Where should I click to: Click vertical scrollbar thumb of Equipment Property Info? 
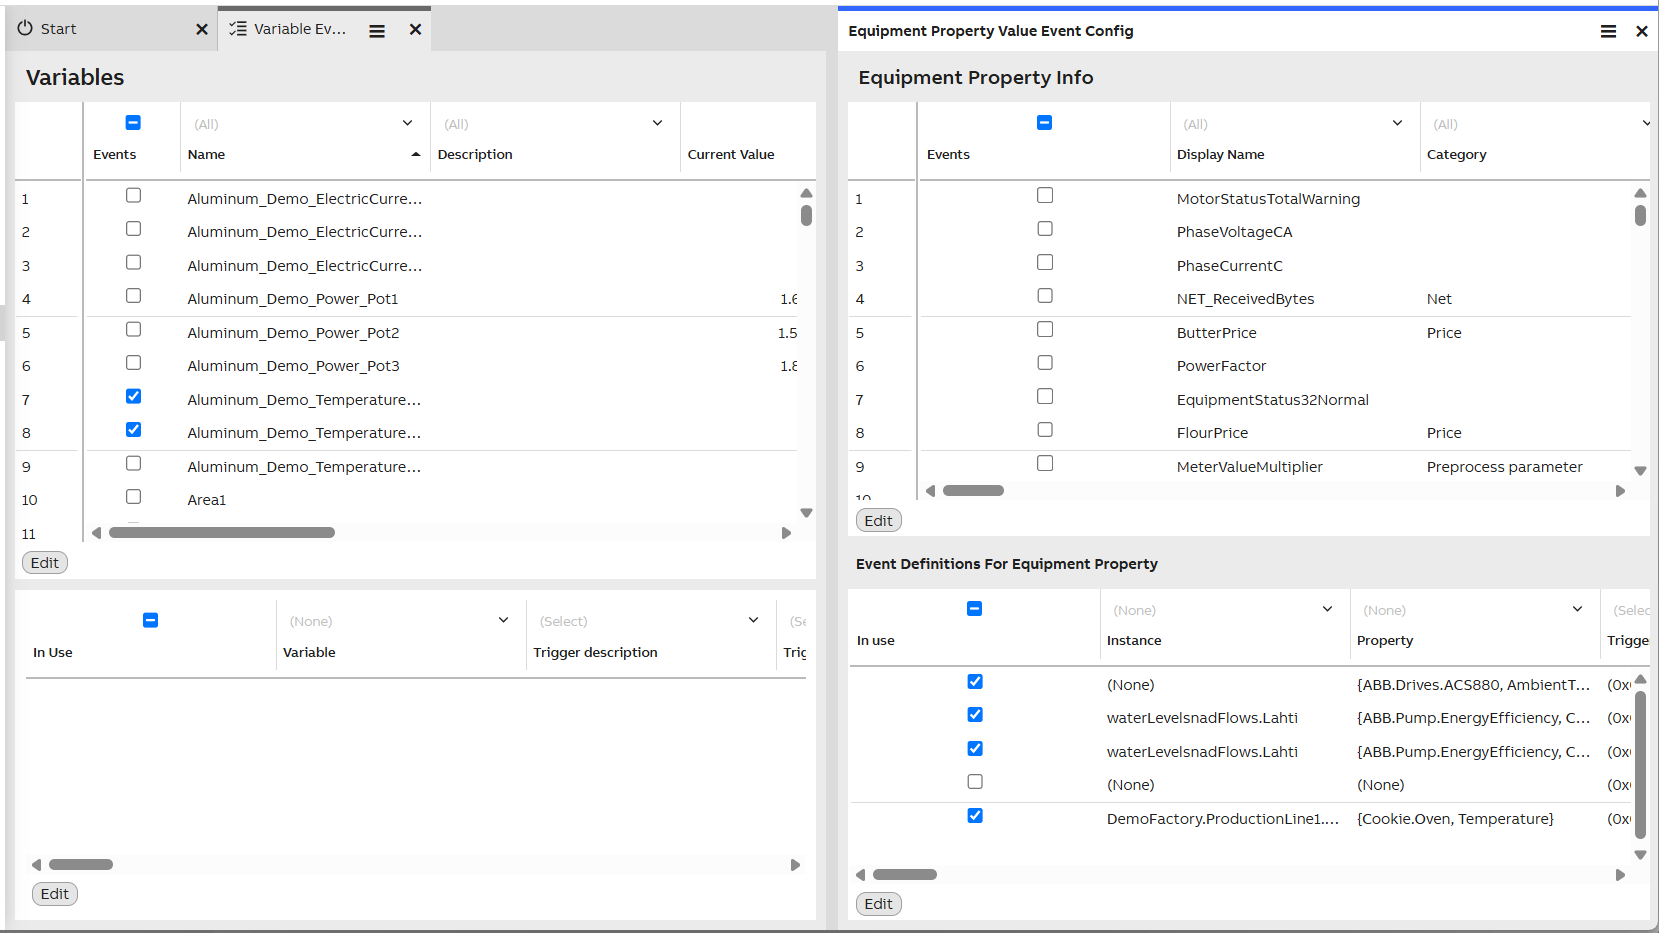(x=1640, y=216)
